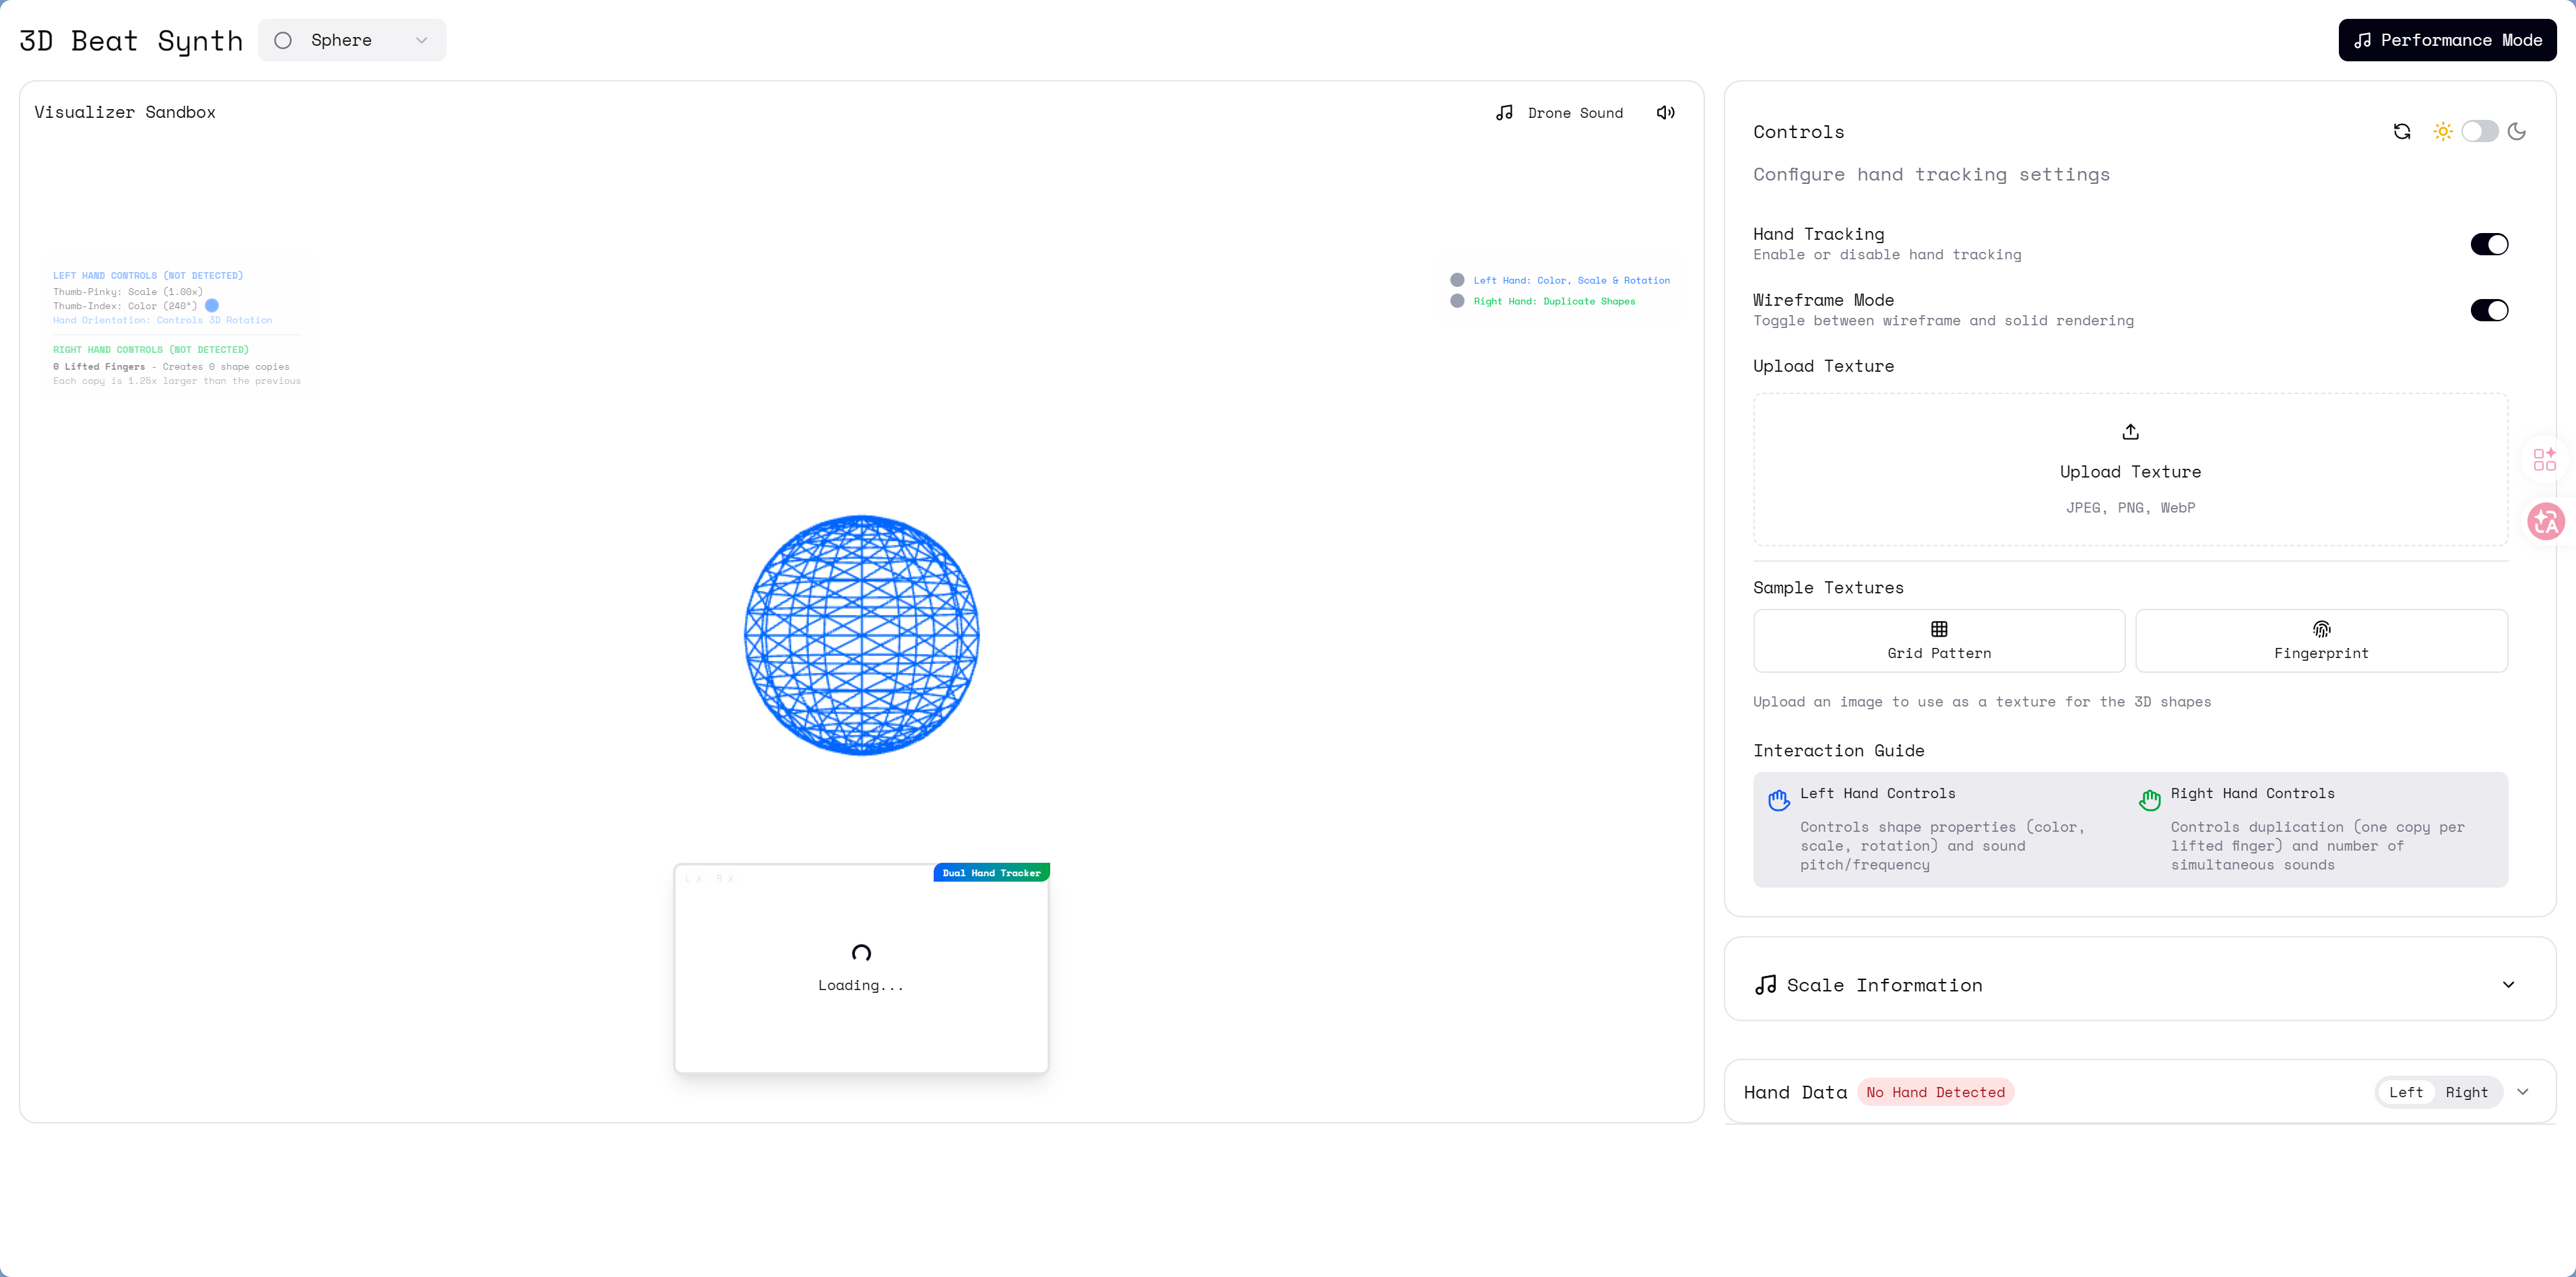Click the moon dark-mode icon

coord(2516,131)
